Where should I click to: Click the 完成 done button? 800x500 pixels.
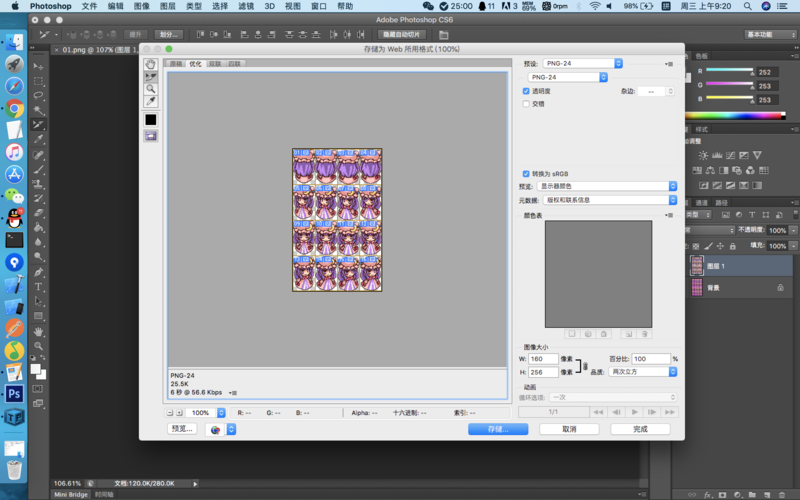click(640, 429)
